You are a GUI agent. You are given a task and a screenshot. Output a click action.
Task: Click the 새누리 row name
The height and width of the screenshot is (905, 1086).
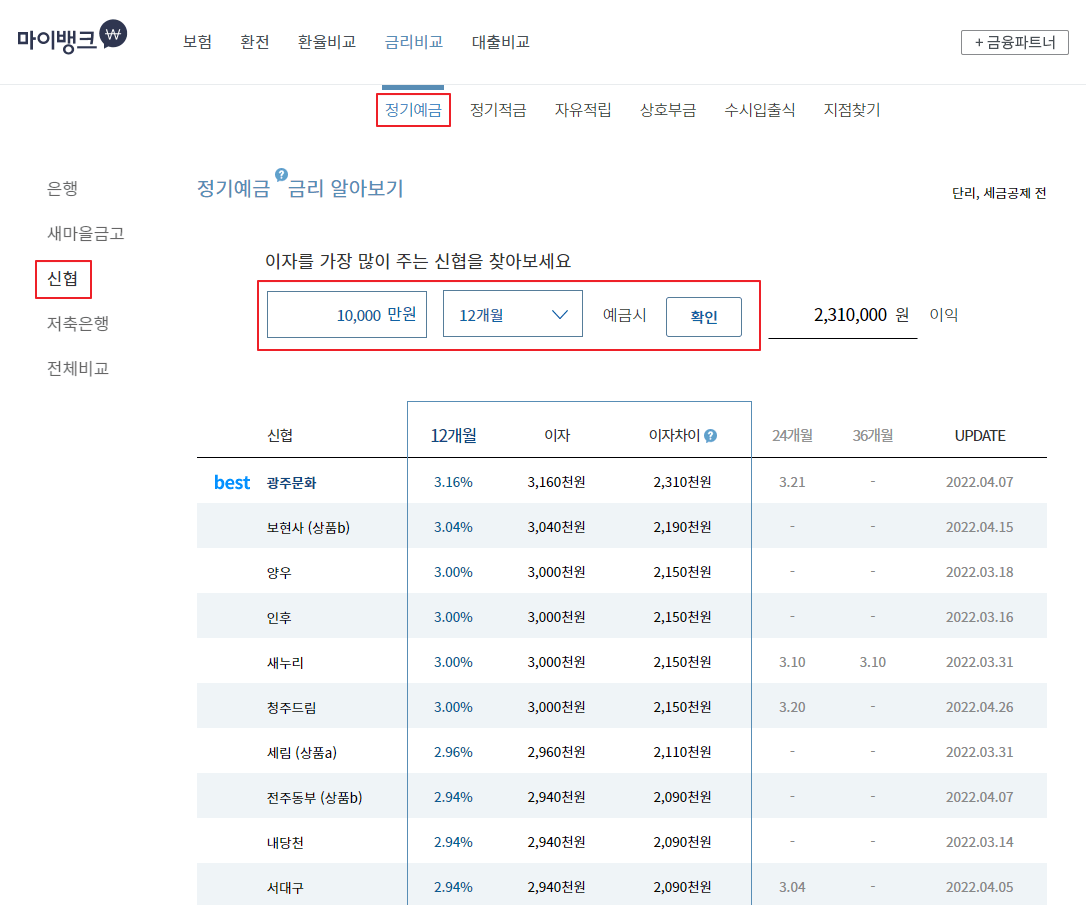pos(285,663)
